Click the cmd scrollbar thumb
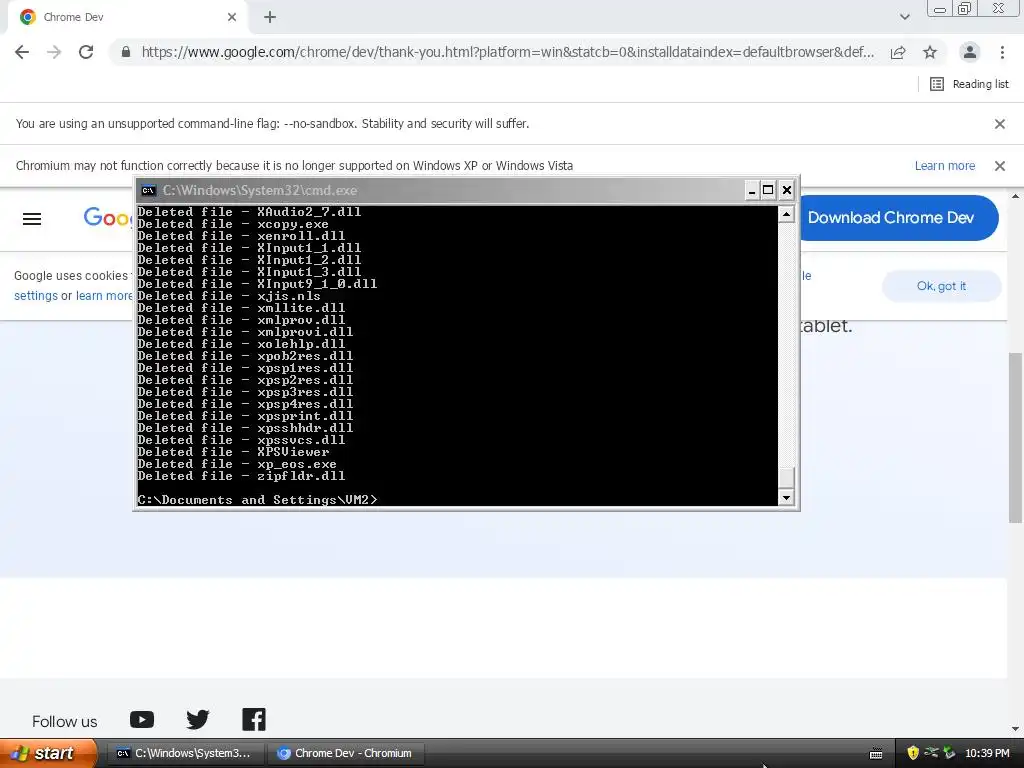1024x768 pixels. pos(786,477)
